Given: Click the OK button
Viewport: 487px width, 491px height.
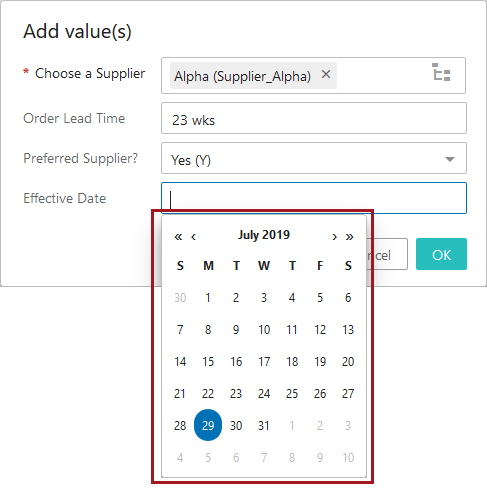Looking at the screenshot, I should [x=441, y=254].
